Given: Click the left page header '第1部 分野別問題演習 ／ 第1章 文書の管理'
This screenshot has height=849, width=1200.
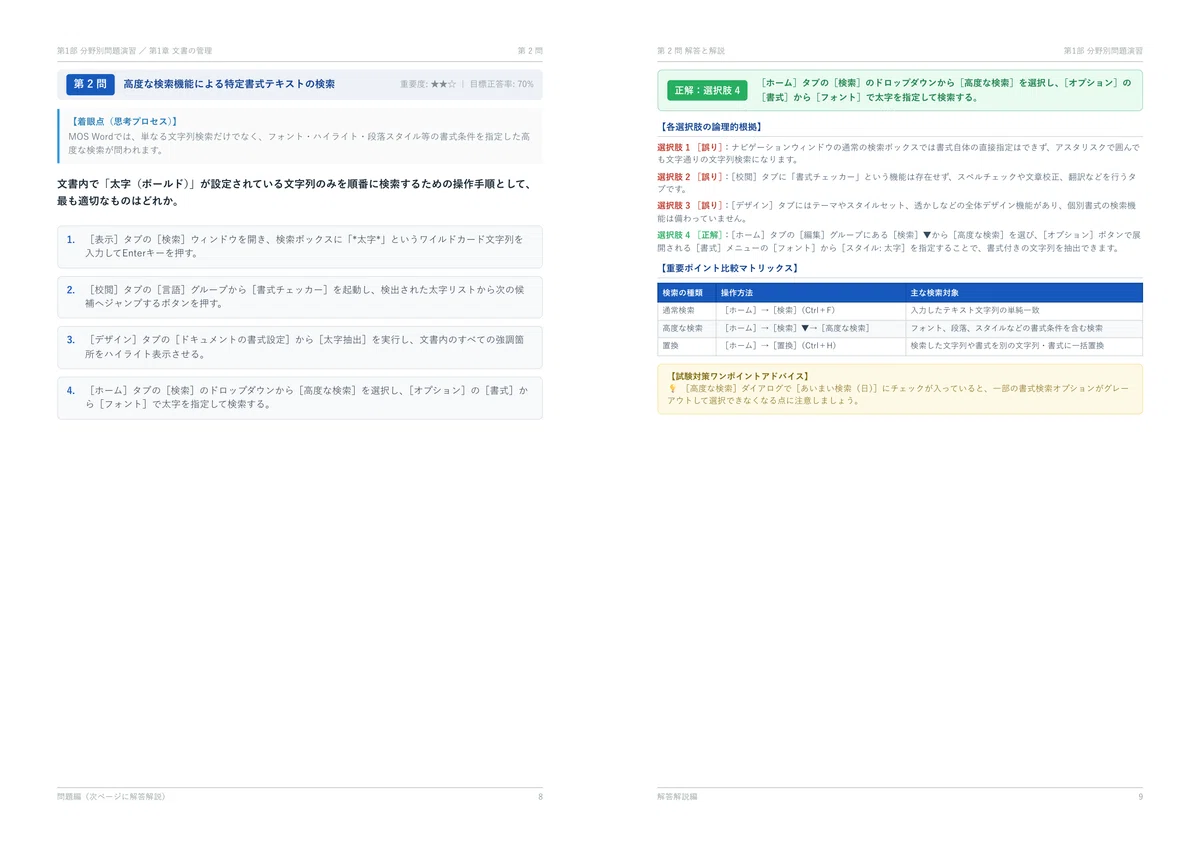Looking at the screenshot, I should tap(134, 50).
